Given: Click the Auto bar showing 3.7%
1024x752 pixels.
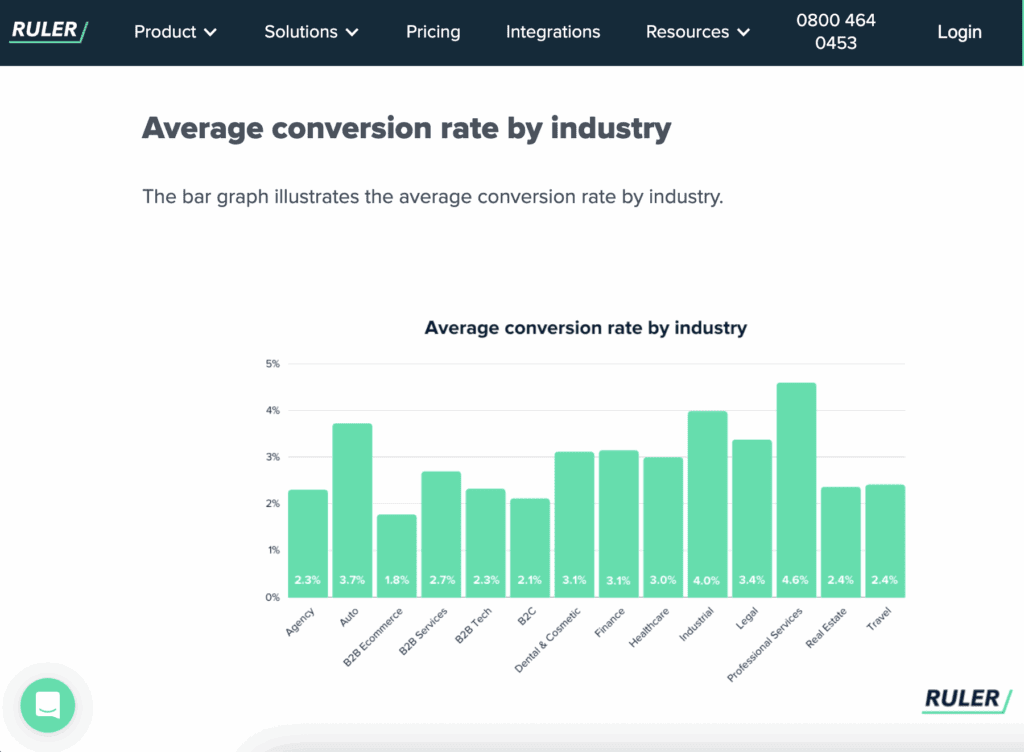Looking at the screenshot, I should pyautogui.click(x=352, y=510).
